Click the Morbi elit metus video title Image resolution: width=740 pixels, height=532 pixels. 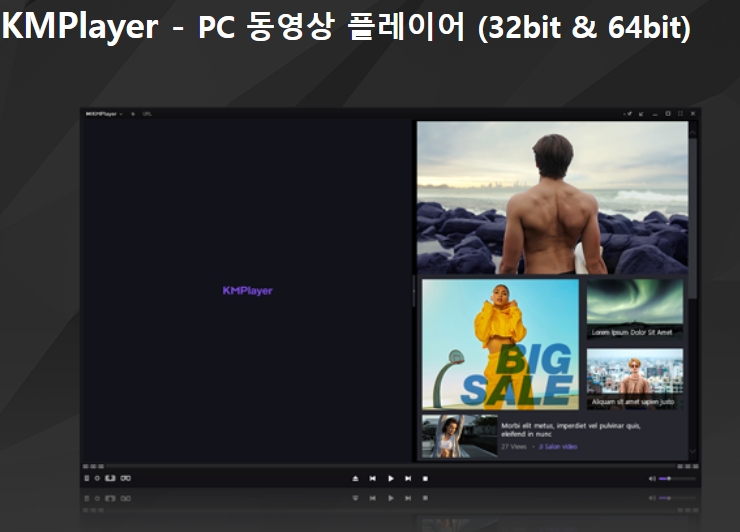(571, 430)
